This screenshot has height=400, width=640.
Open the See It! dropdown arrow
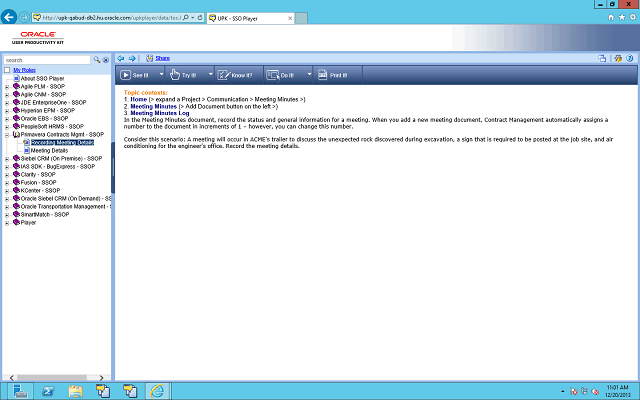point(161,75)
